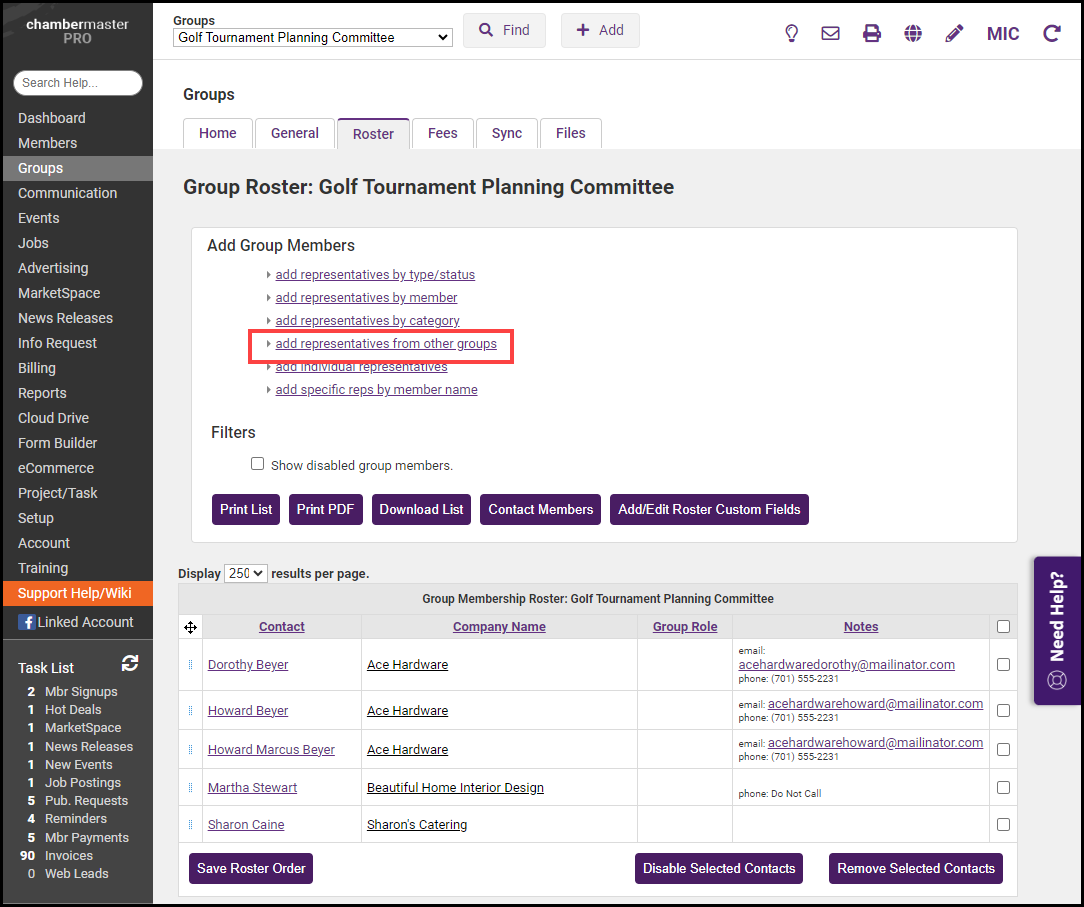Enable Show disabled group members checkbox

tap(258, 464)
